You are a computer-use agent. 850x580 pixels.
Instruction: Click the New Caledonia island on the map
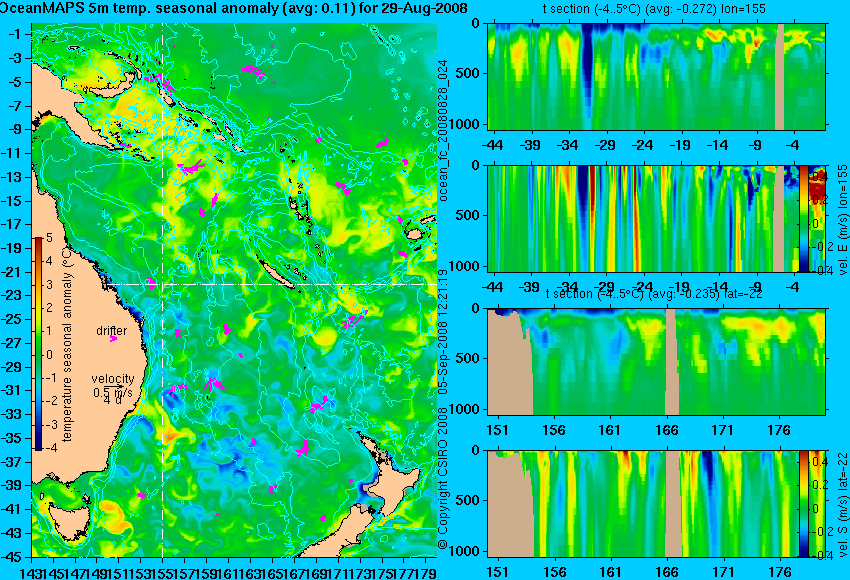[x=278, y=273]
